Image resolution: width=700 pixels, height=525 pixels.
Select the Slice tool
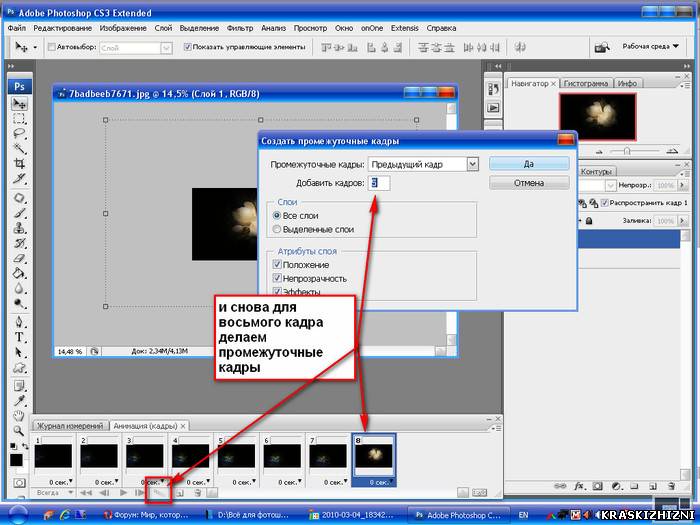pos(19,178)
